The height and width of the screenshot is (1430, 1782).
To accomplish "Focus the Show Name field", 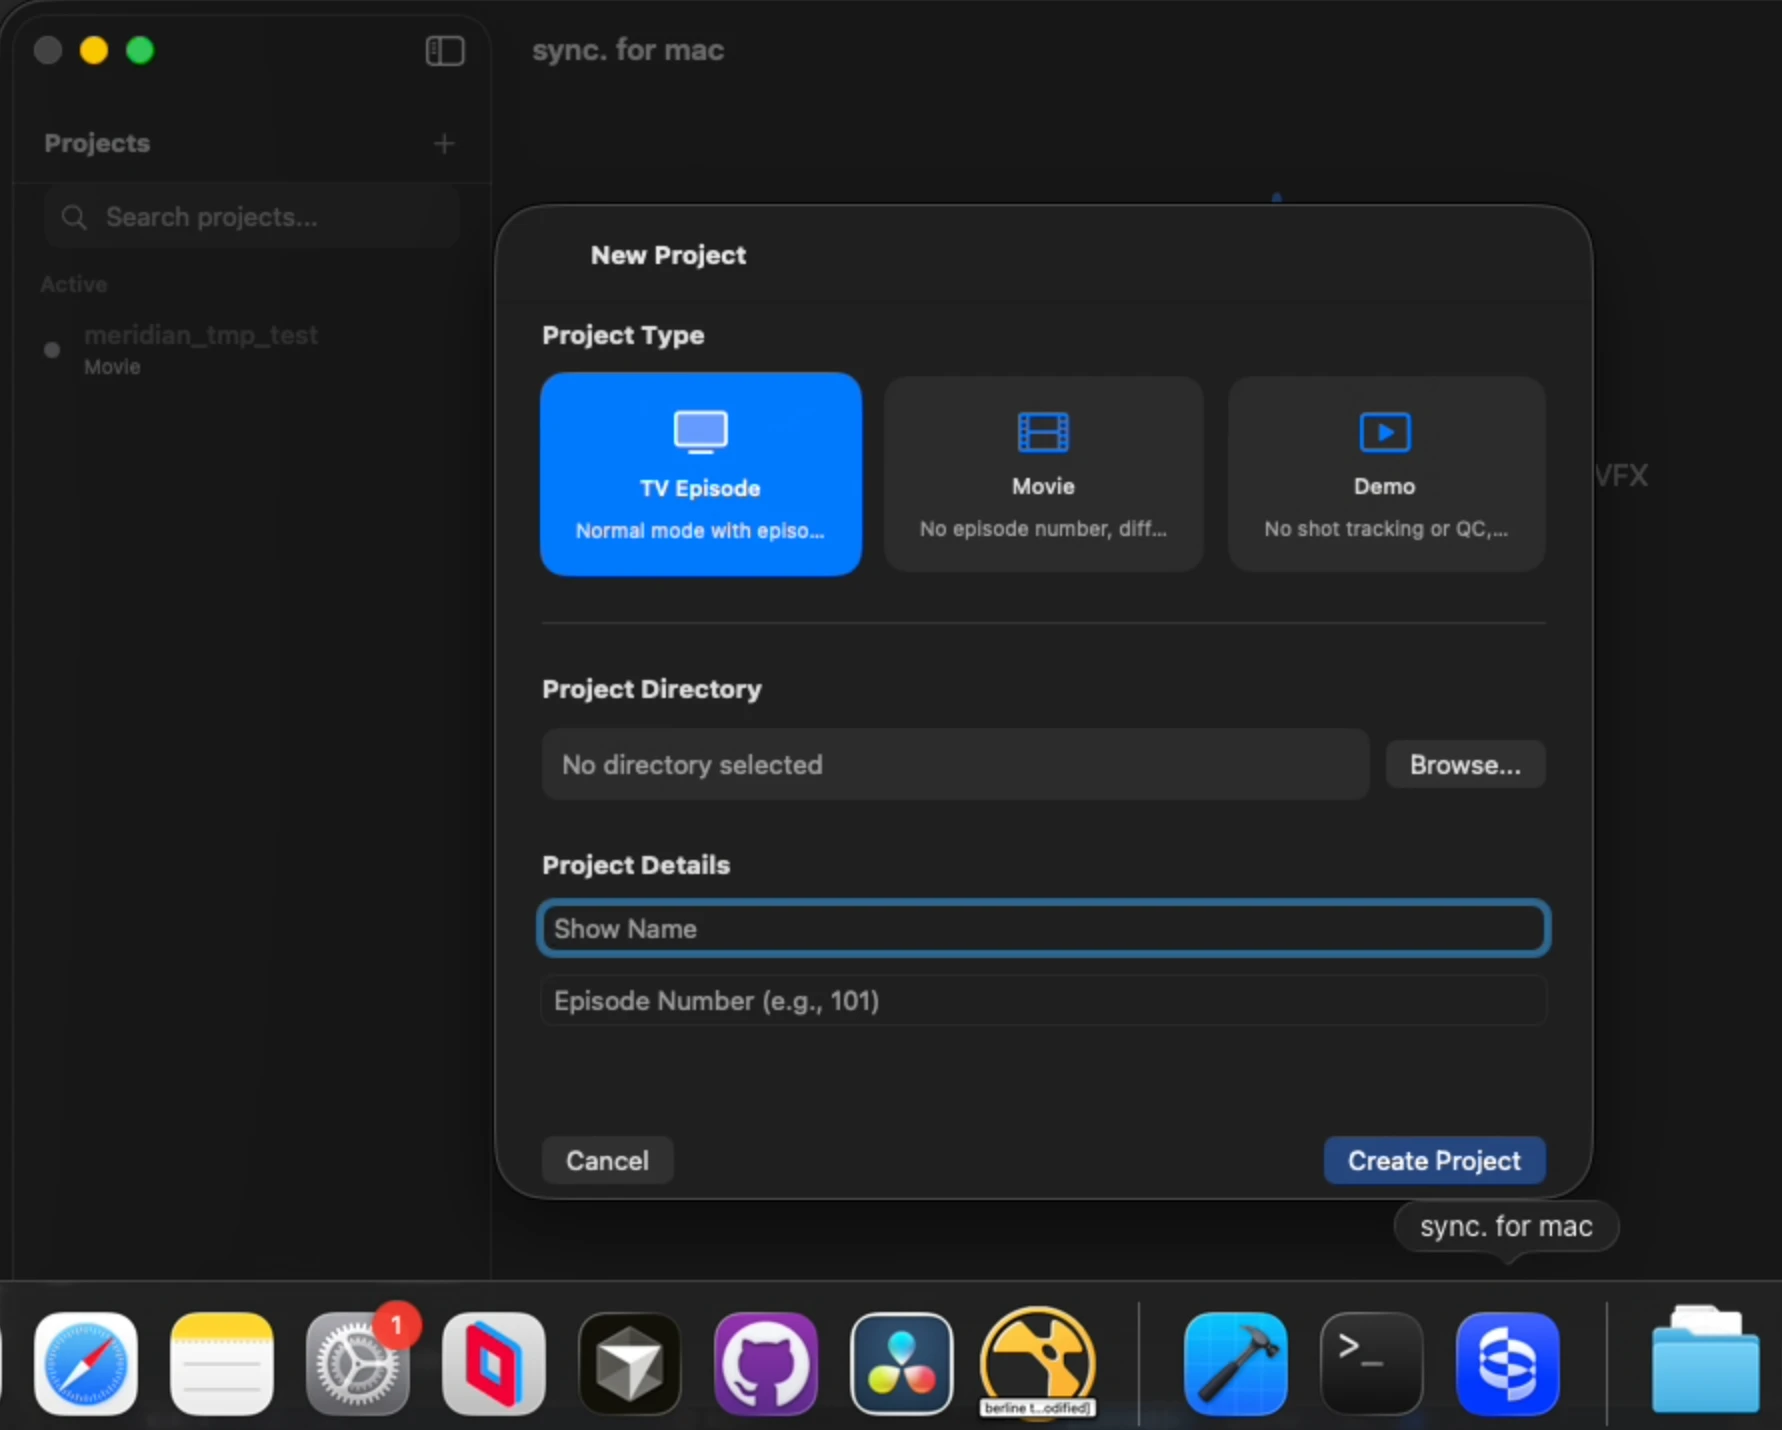I will pos(1044,929).
